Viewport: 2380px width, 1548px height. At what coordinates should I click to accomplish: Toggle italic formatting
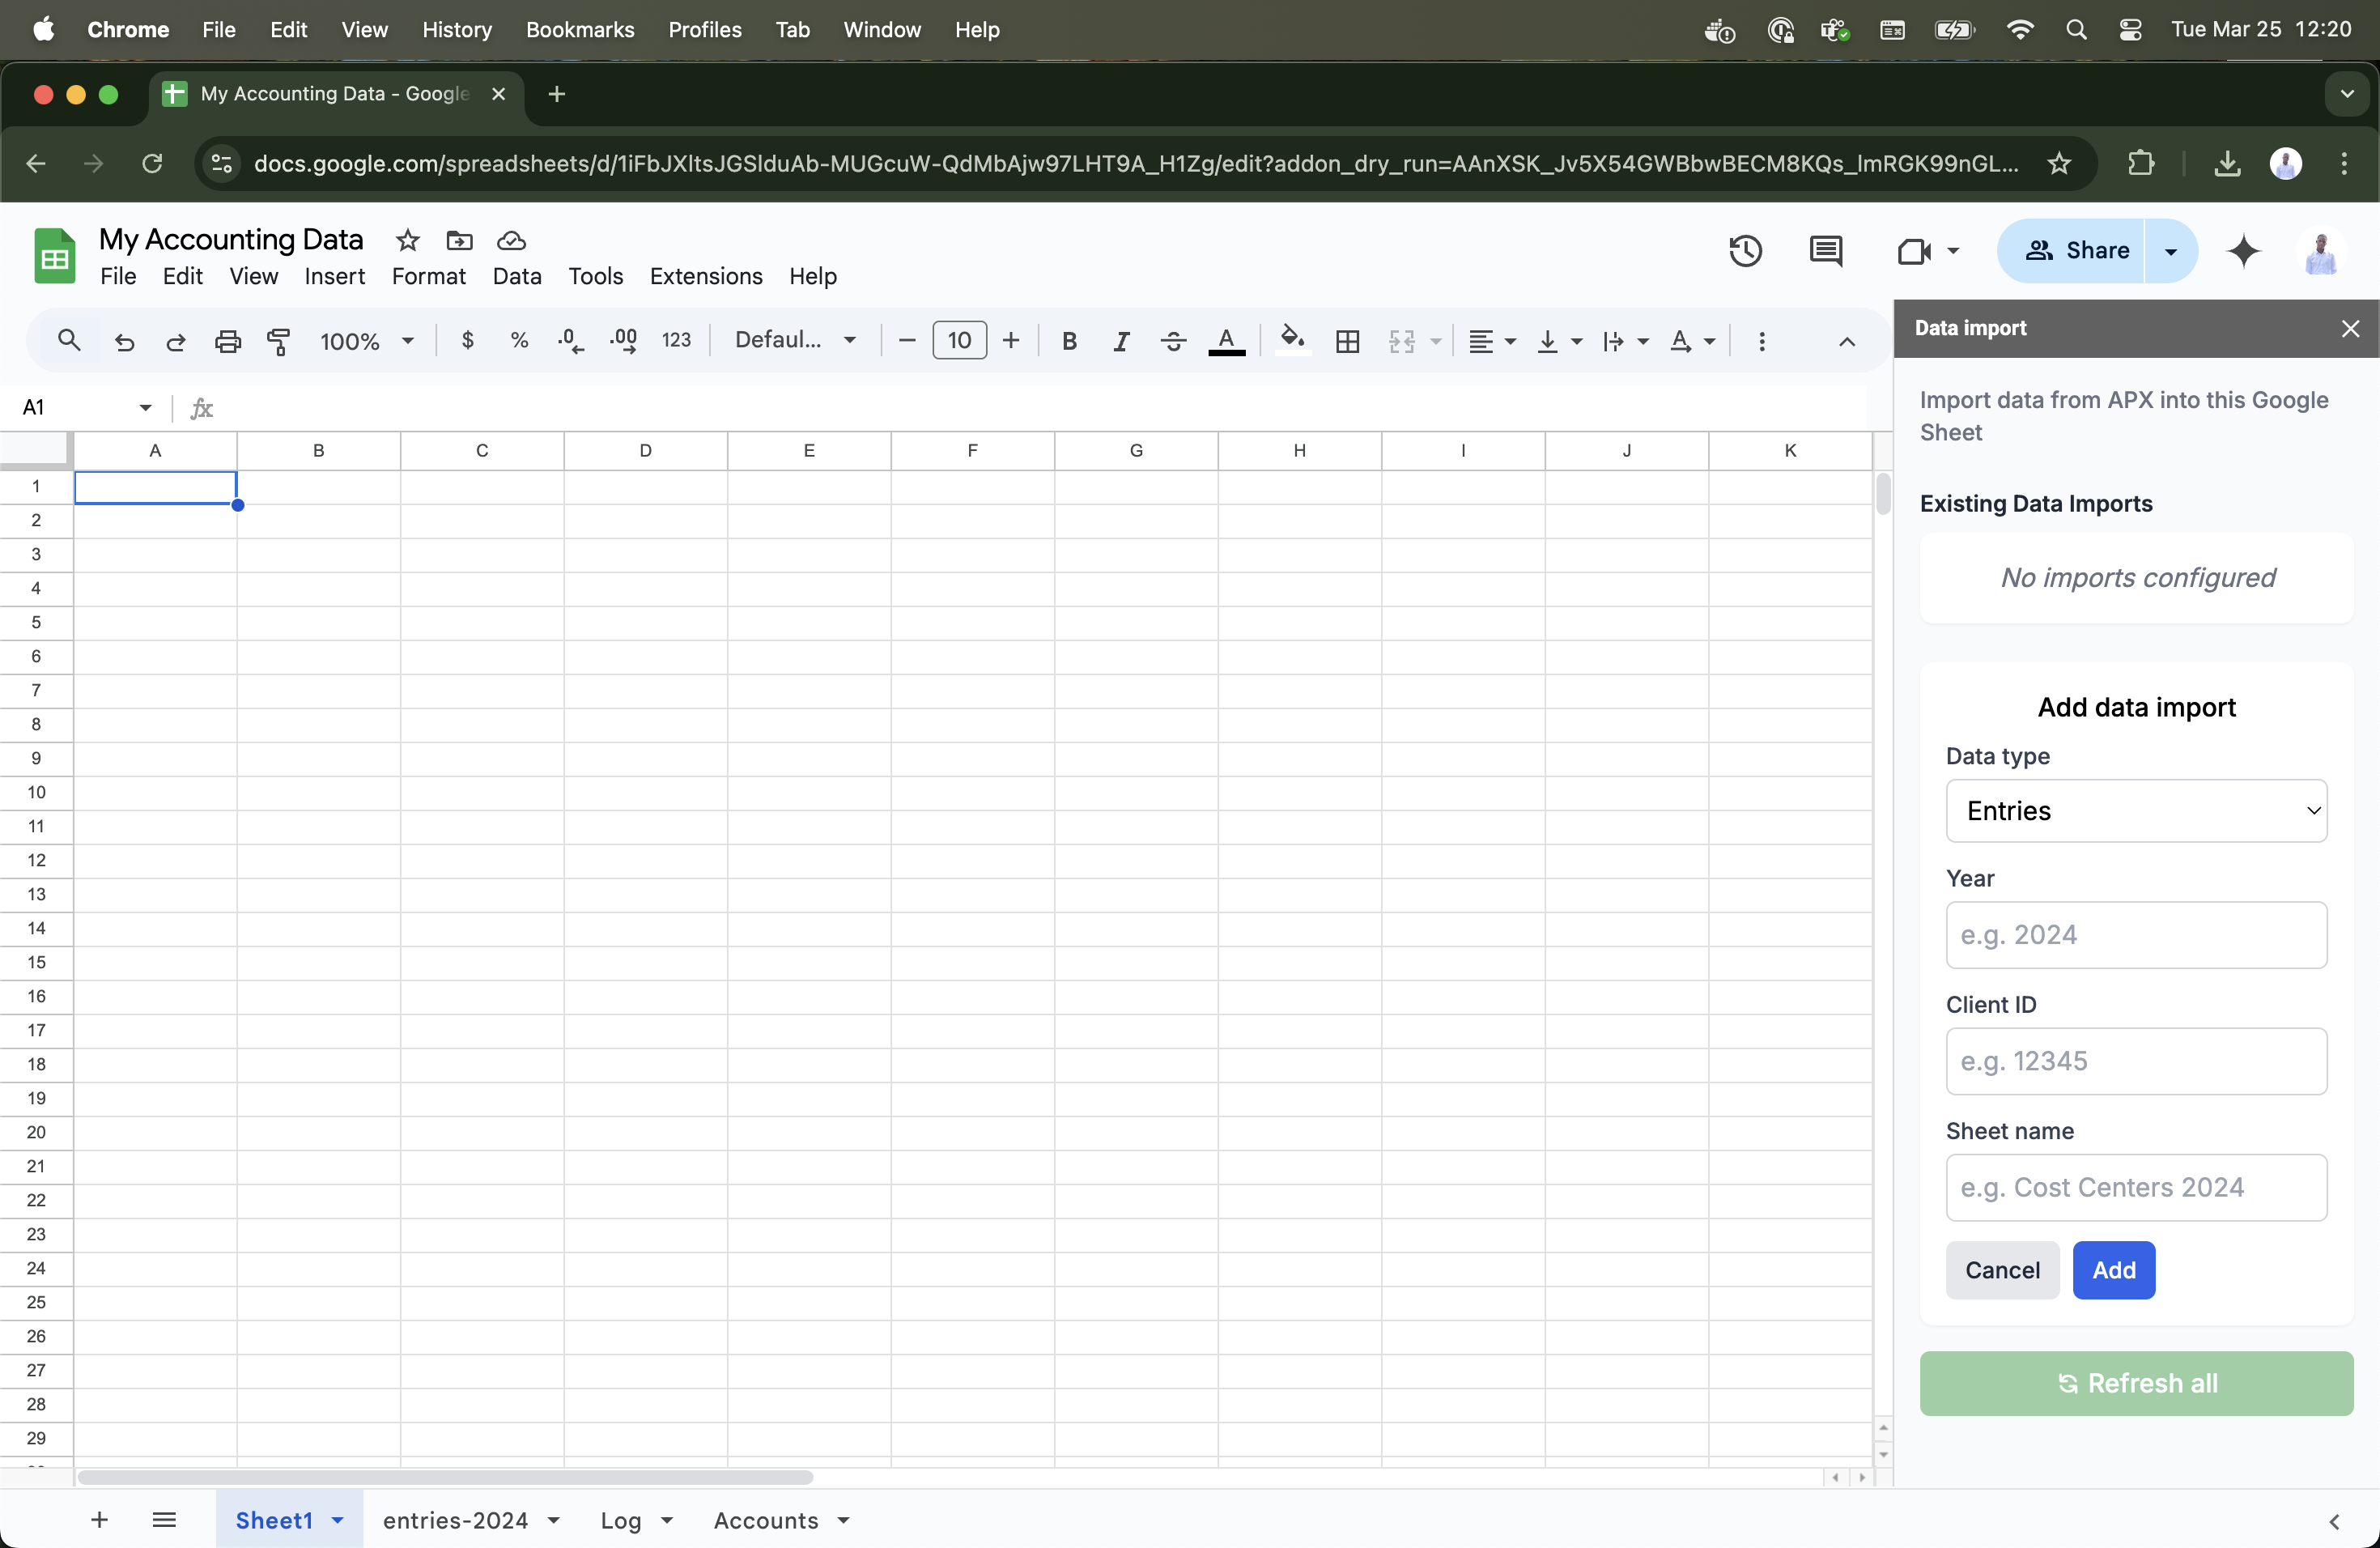click(x=1120, y=341)
